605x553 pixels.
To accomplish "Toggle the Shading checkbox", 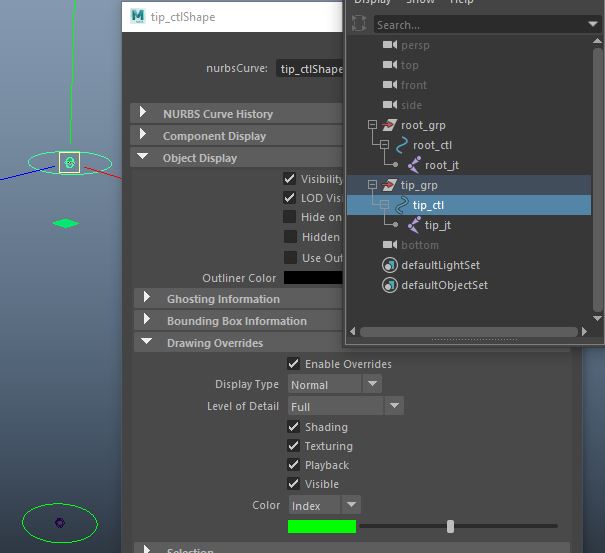I will (x=294, y=427).
